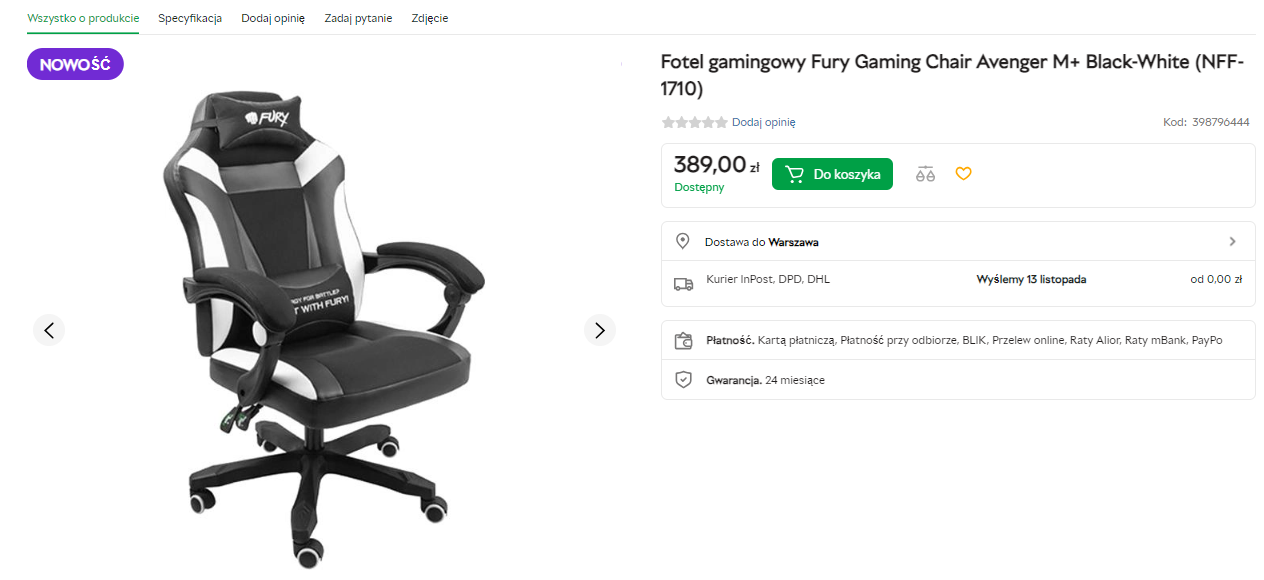Add product to wishlist with heart icon
This screenshot has height=580, width=1264.
(963, 174)
